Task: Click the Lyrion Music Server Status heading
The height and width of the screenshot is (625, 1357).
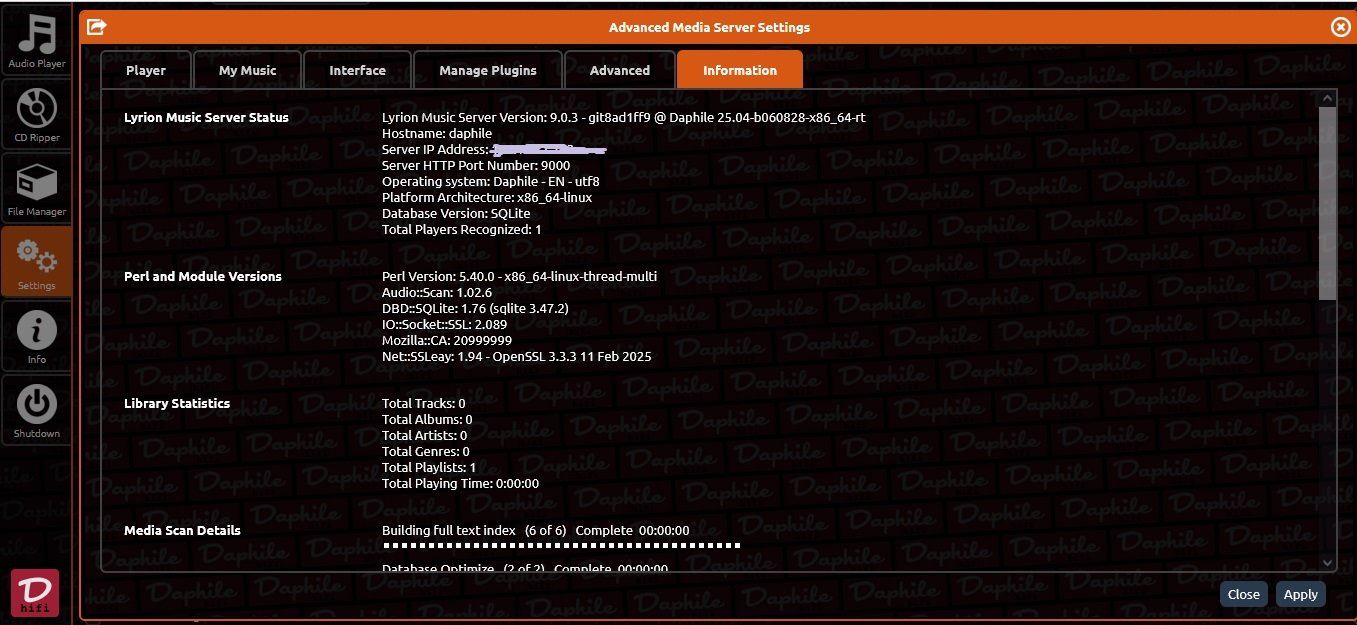Action: 206,117
